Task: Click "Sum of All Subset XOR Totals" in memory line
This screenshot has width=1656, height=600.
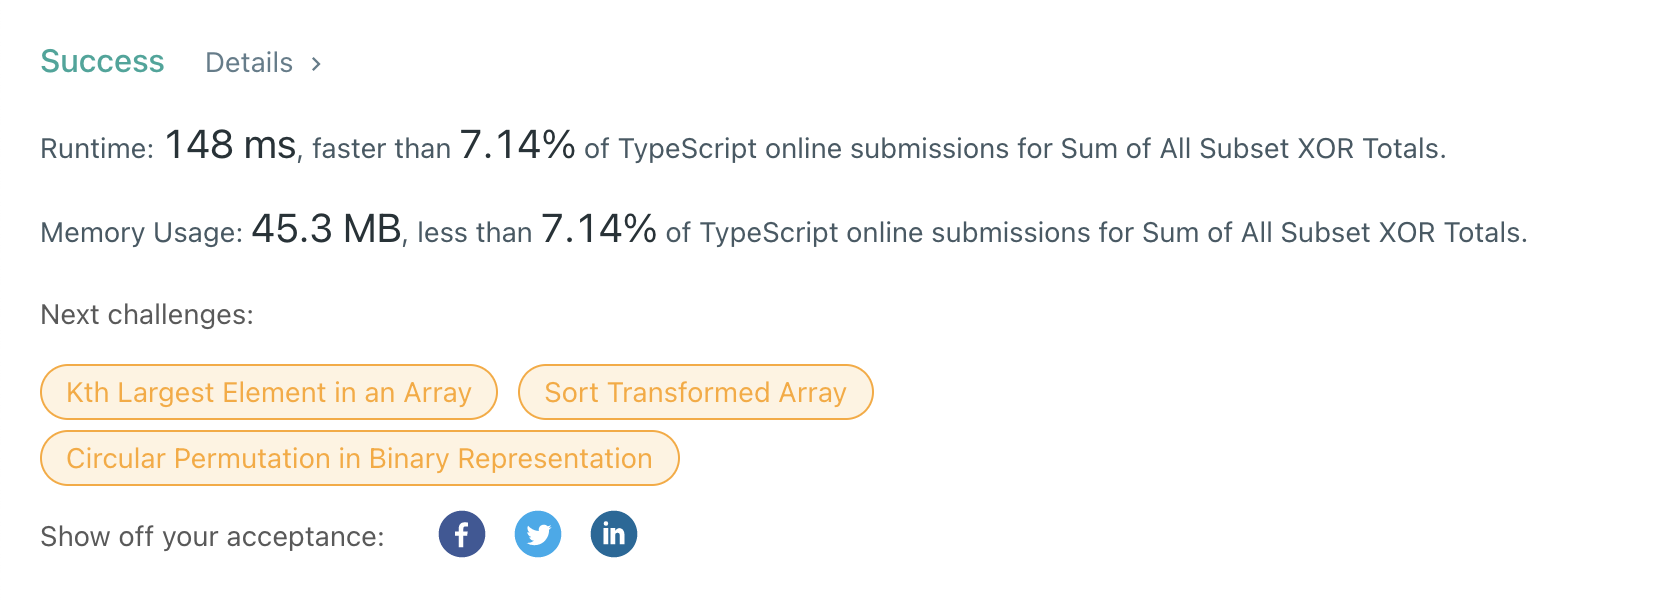Action: (1332, 233)
